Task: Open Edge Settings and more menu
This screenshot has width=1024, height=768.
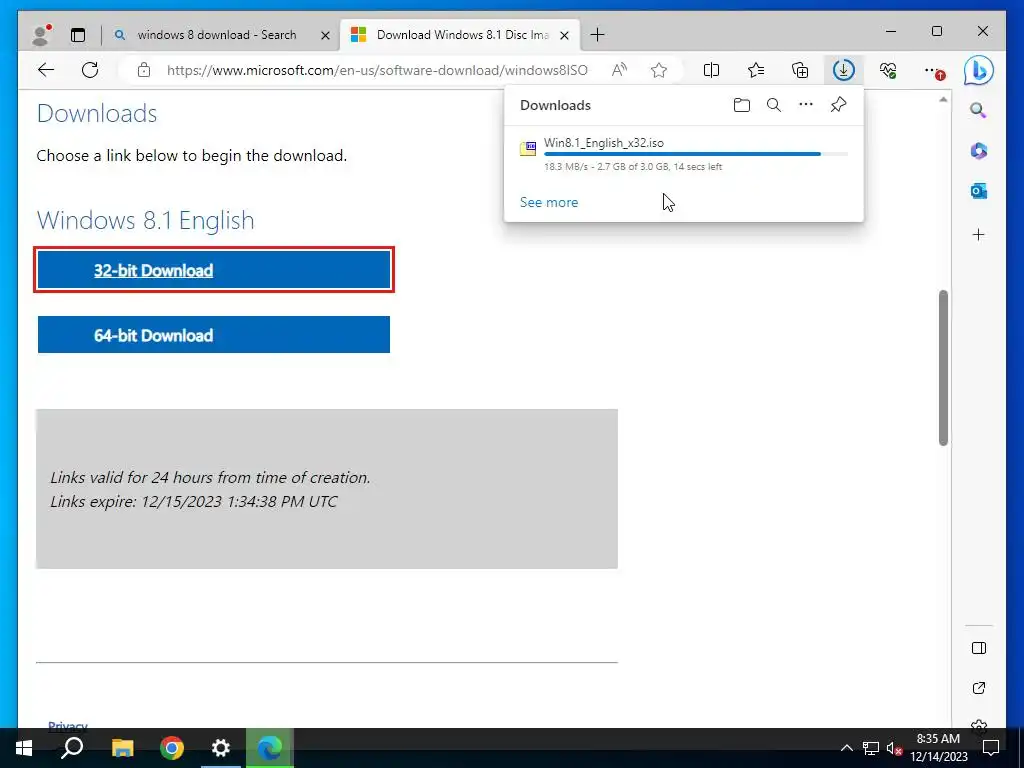Action: [x=933, y=71]
